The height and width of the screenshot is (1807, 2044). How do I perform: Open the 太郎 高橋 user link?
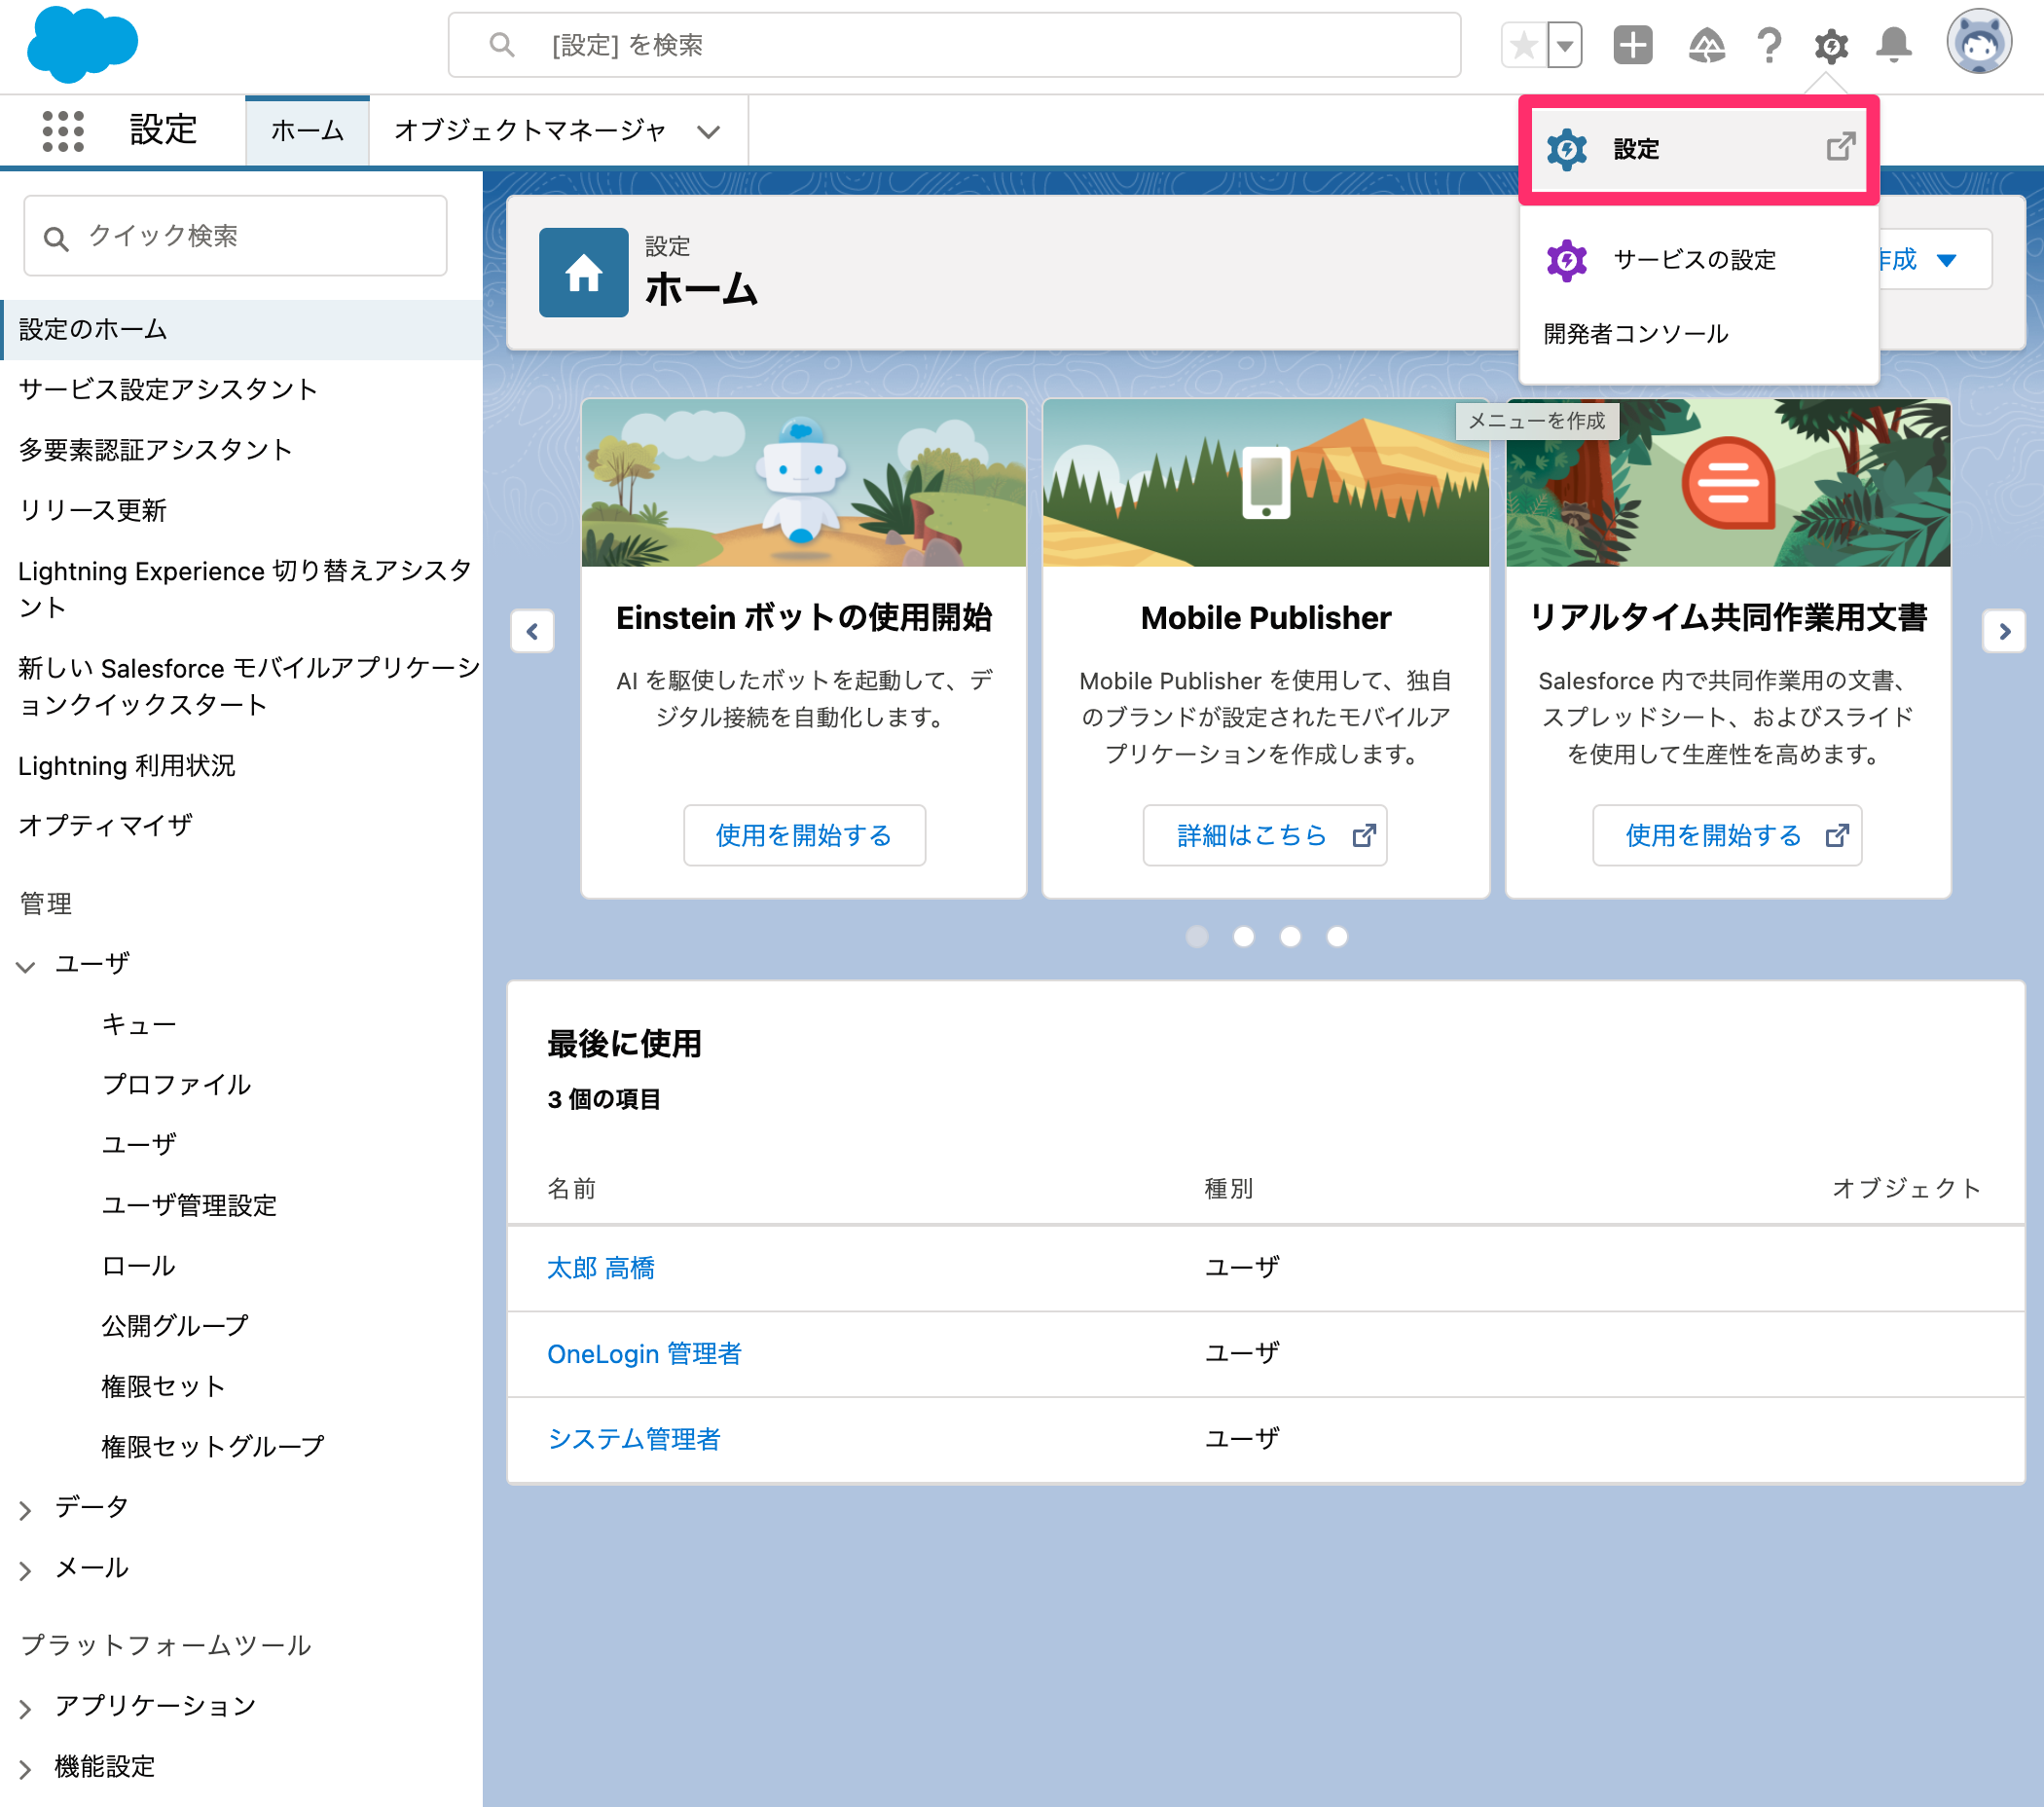(601, 1268)
